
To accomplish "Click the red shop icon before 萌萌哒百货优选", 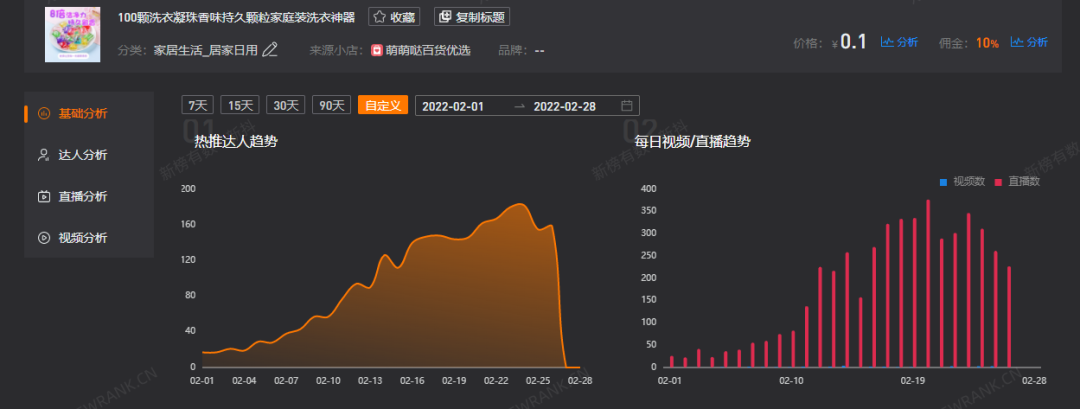I will pos(377,50).
